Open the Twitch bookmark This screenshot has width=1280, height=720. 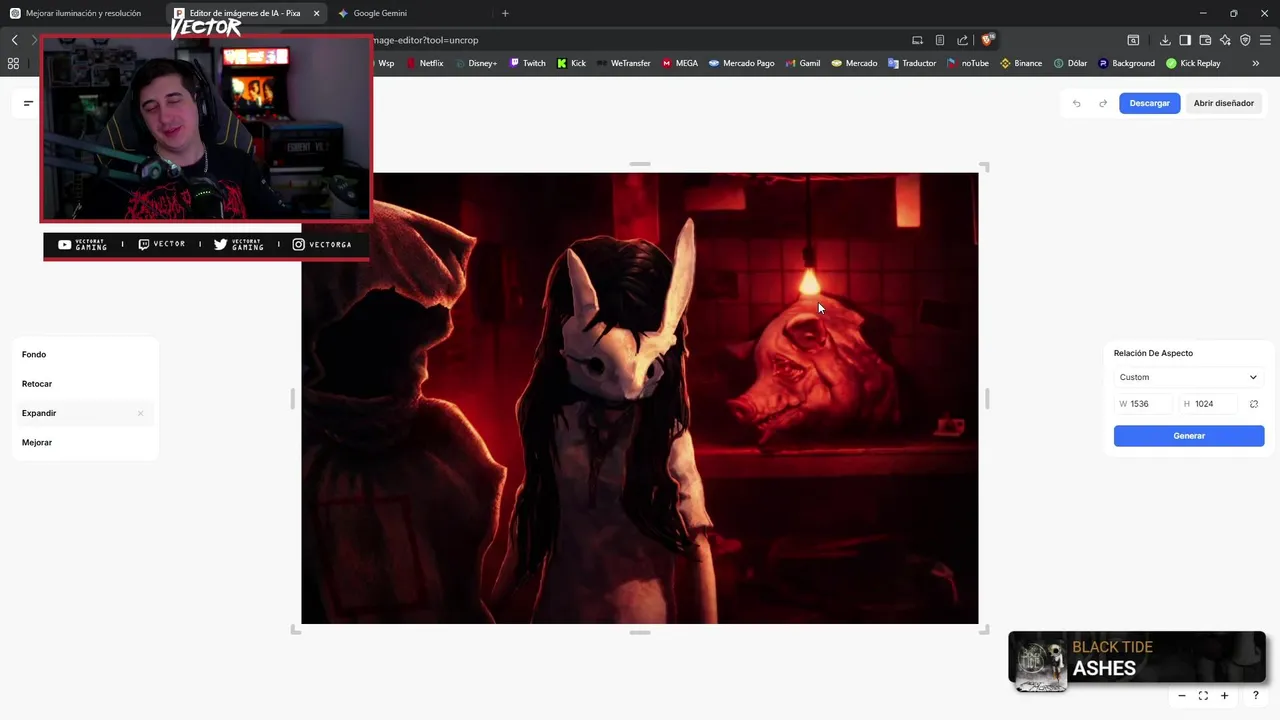click(527, 63)
